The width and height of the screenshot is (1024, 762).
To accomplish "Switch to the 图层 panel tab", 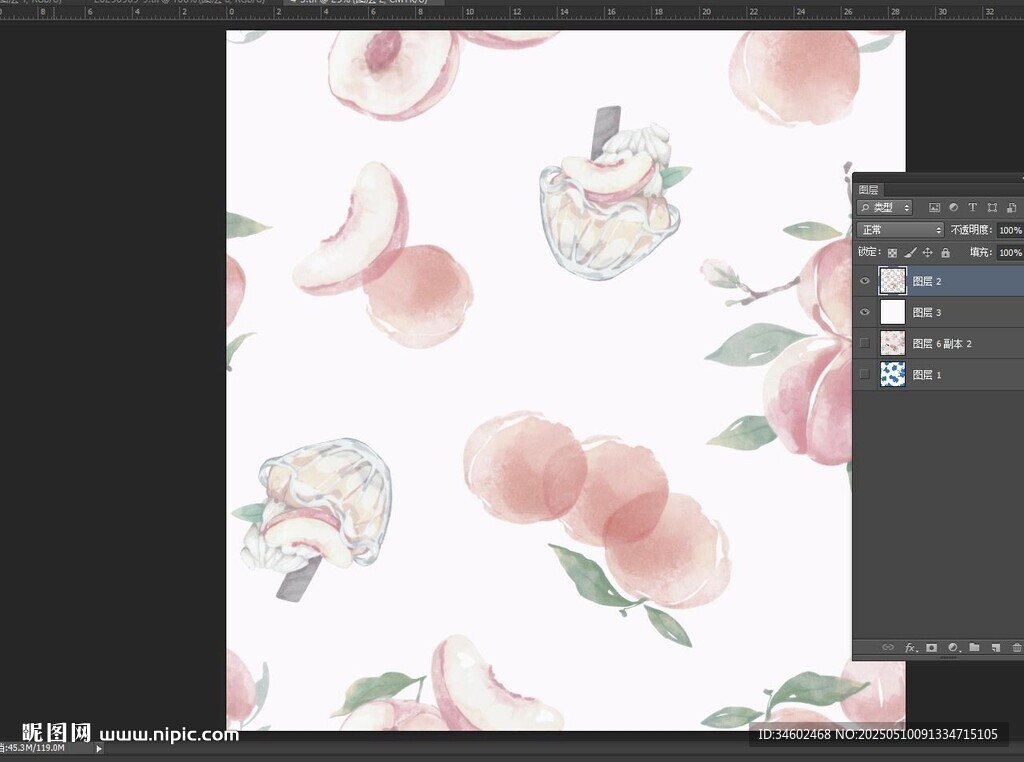I will click(869, 190).
